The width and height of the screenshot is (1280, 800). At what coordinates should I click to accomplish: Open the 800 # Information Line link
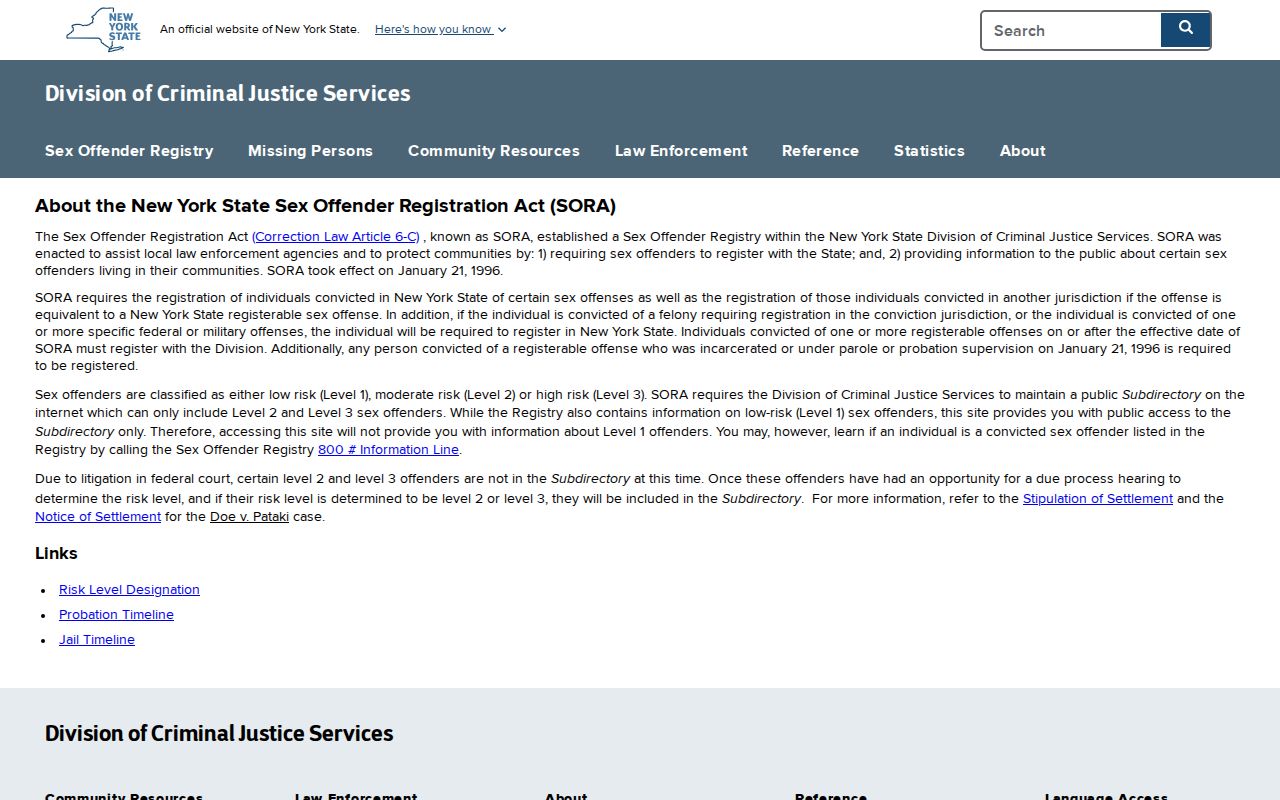388,450
